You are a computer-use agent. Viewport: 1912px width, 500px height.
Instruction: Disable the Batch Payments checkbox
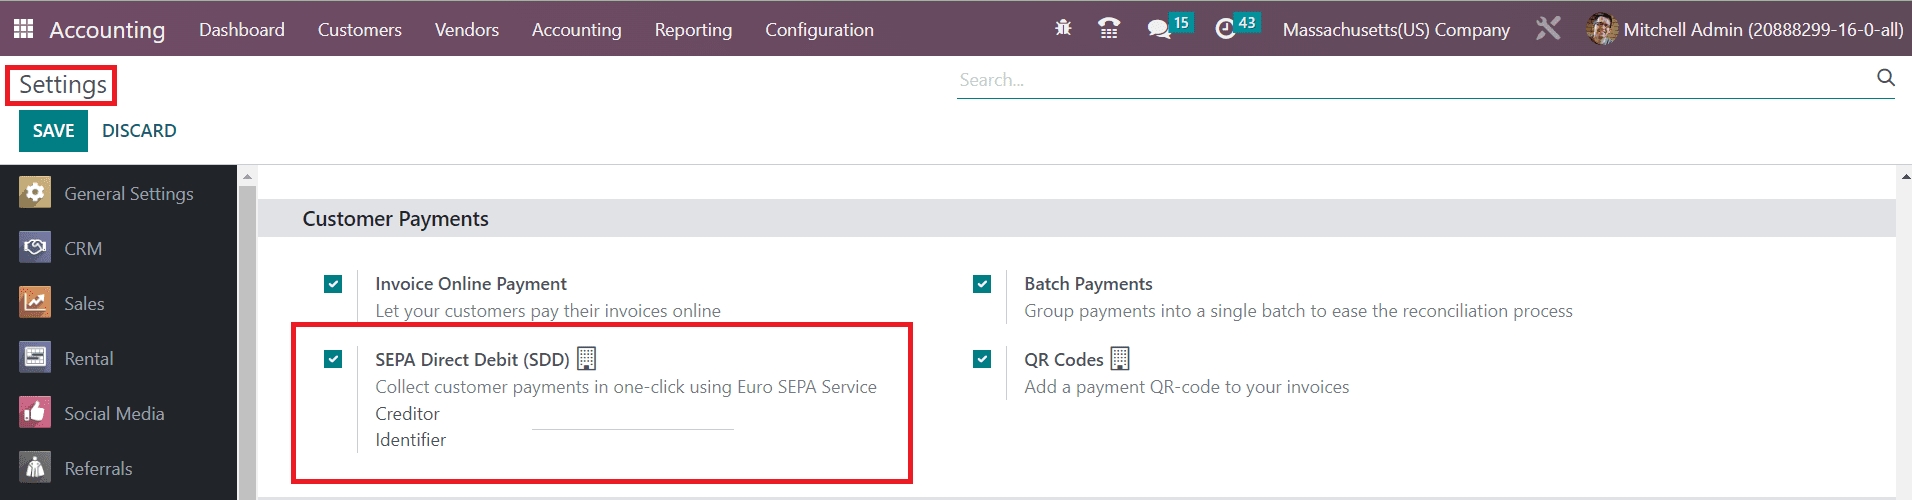982,284
